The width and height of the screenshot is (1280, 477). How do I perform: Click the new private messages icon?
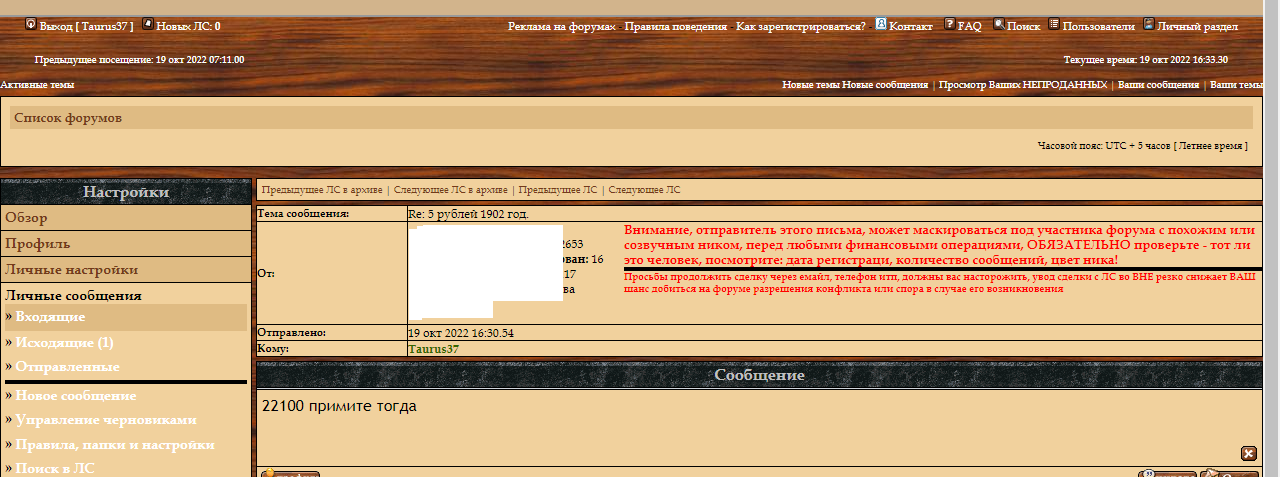[x=148, y=24]
